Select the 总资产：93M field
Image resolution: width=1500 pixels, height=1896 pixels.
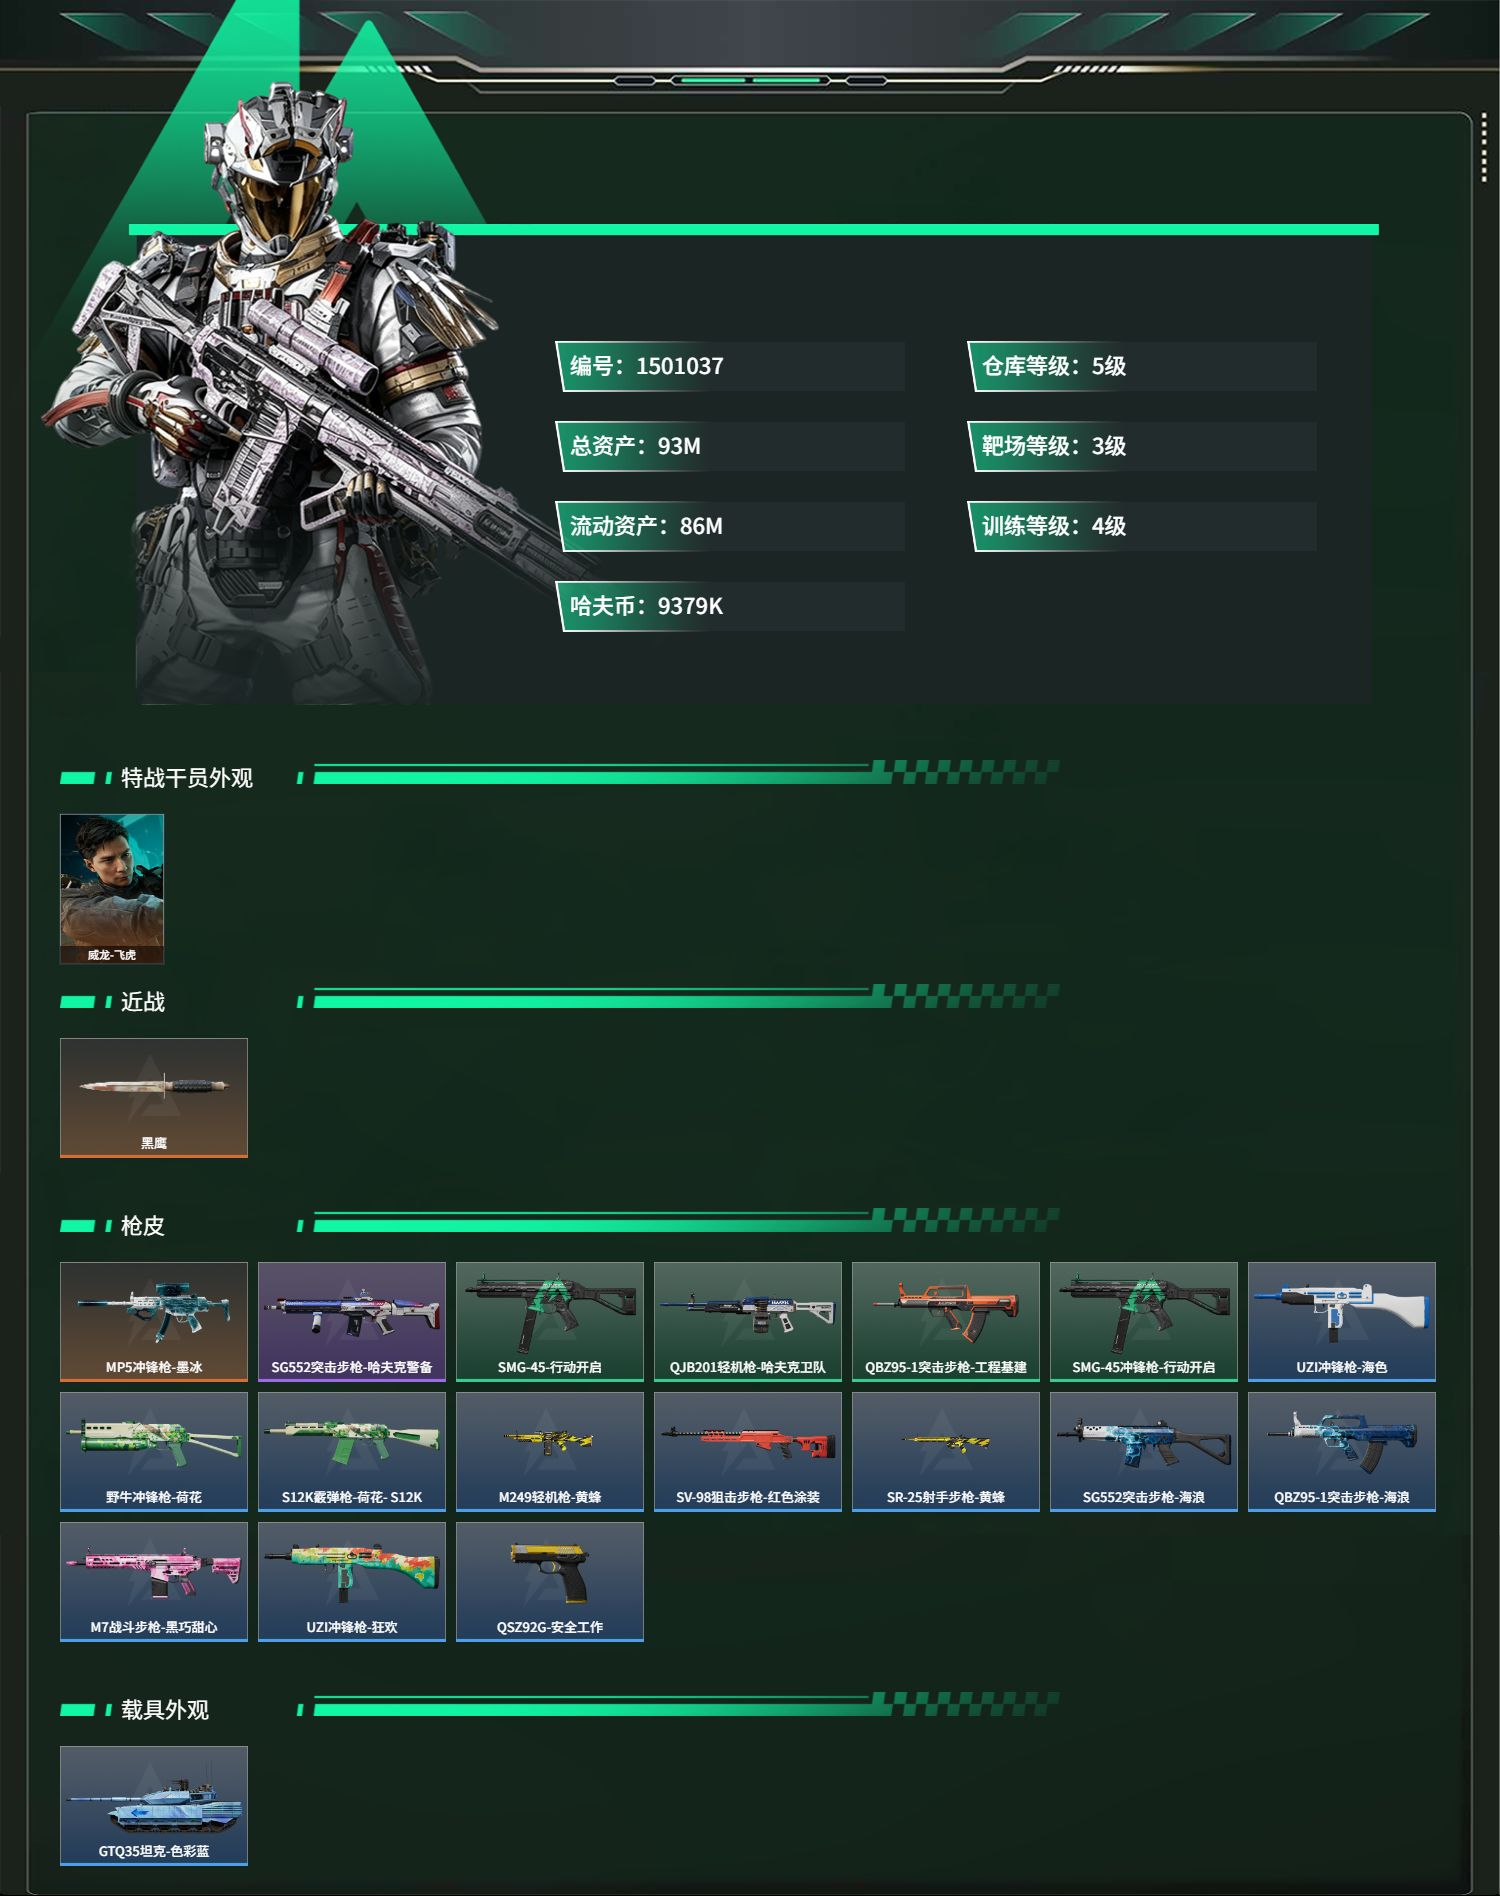[x=731, y=446]
